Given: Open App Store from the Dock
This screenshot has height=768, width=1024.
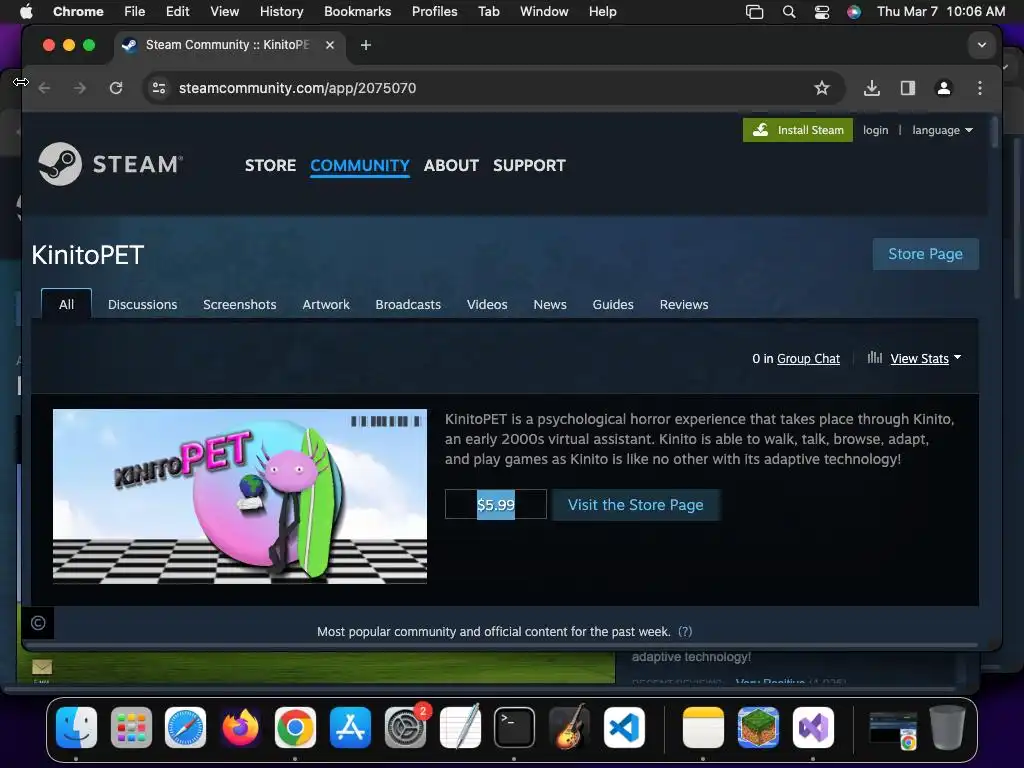Looking at the screenshot, I should click(350, 727).
